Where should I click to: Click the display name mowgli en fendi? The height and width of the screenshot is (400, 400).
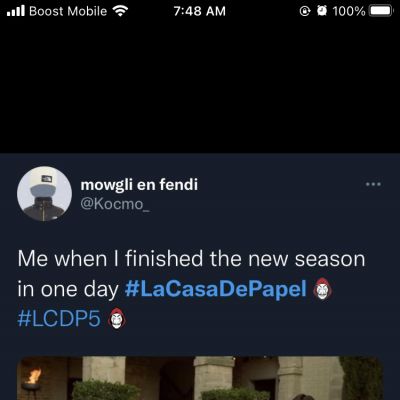[x=139, y=185]
